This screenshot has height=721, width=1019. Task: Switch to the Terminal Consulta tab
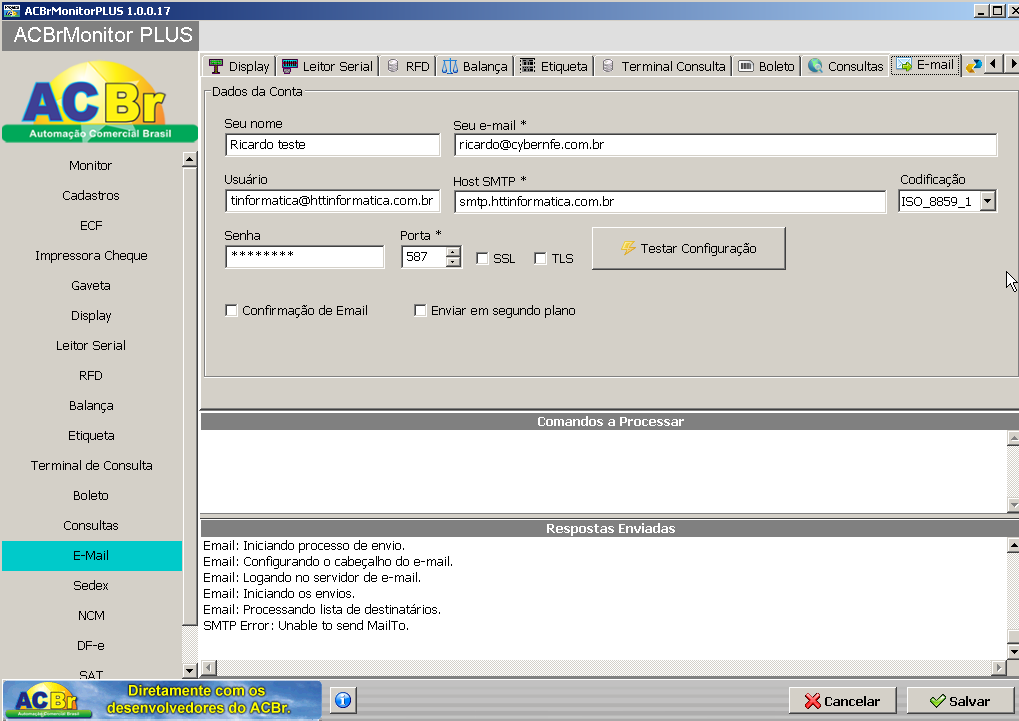point(663,66)
